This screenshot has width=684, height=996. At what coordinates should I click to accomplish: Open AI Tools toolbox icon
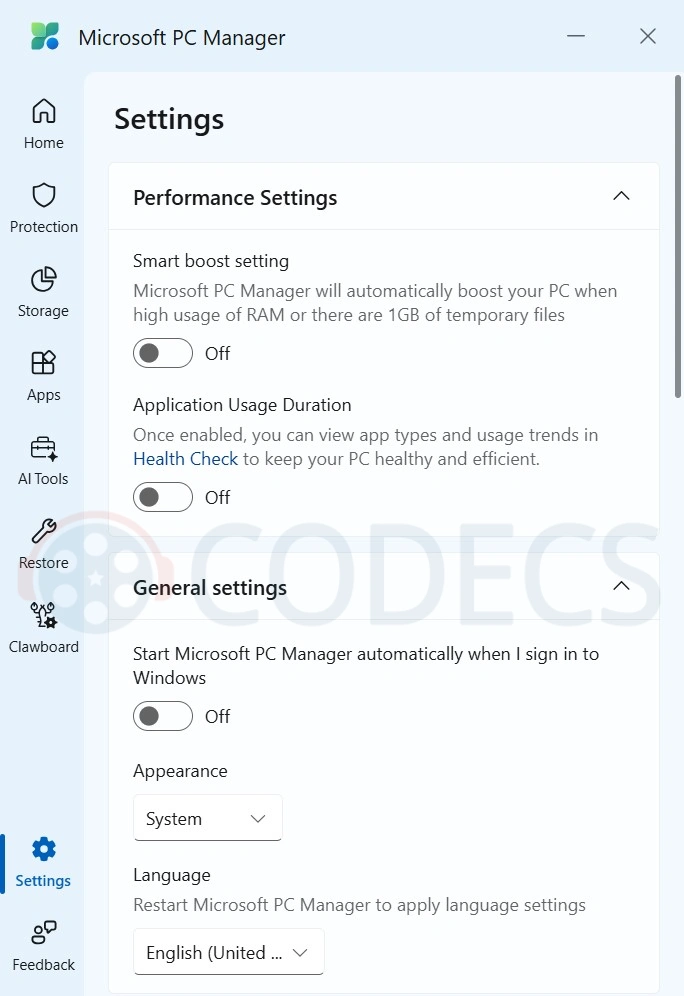pos(43,448)
